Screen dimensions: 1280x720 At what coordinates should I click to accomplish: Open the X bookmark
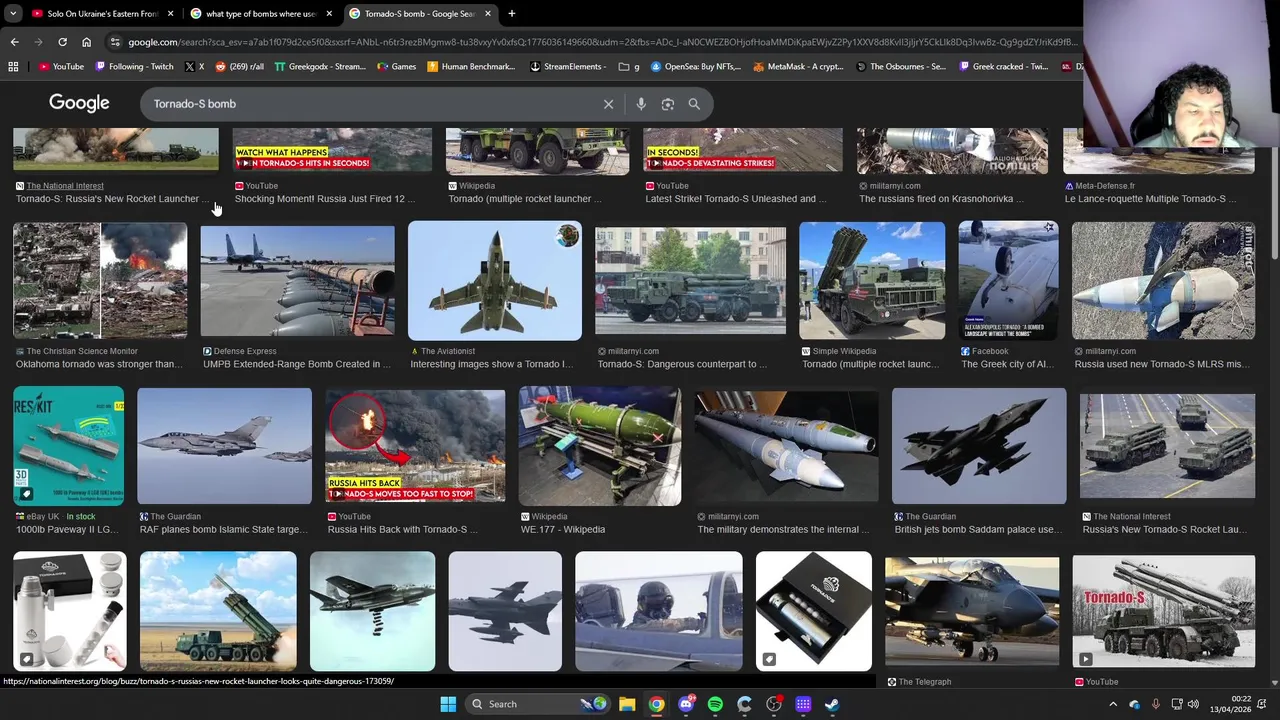pyautogui.click(x=194, y=67)
